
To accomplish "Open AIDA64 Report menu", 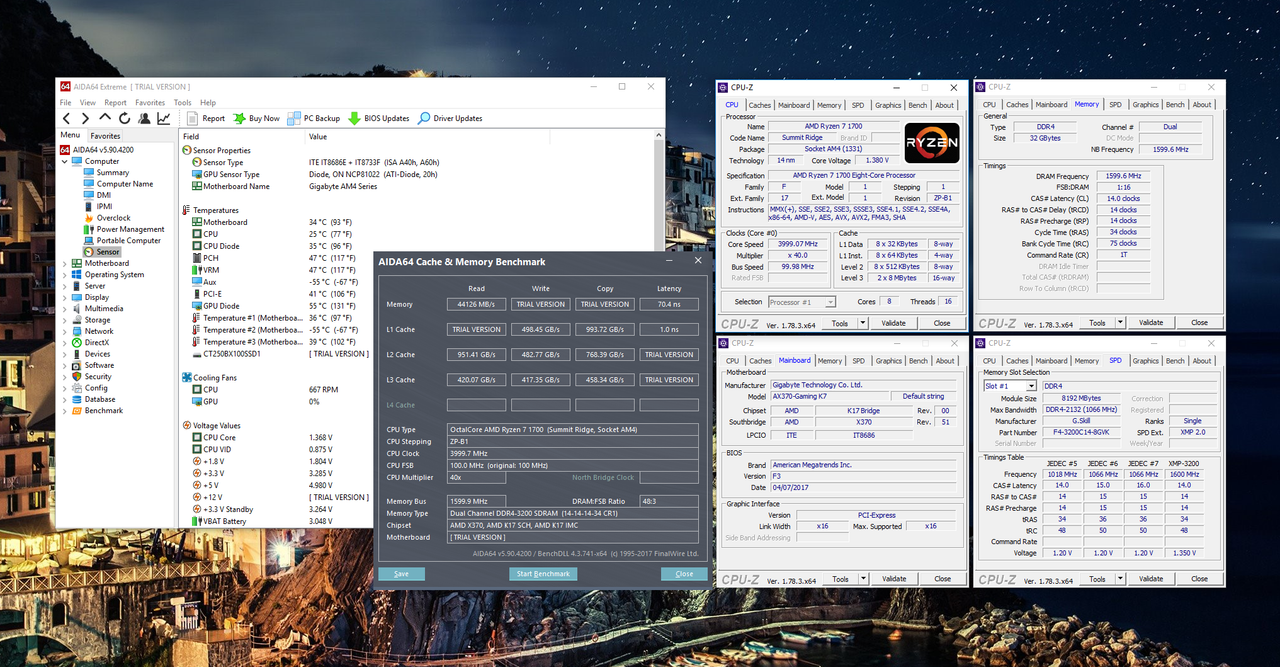I will coord(115,102).
